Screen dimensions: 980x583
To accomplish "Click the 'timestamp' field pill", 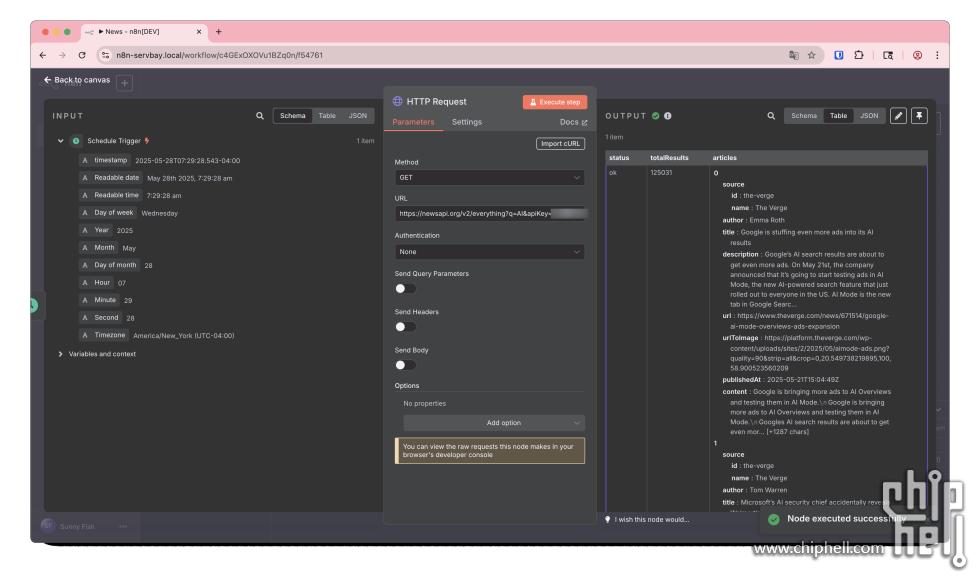I will point(105,161).
